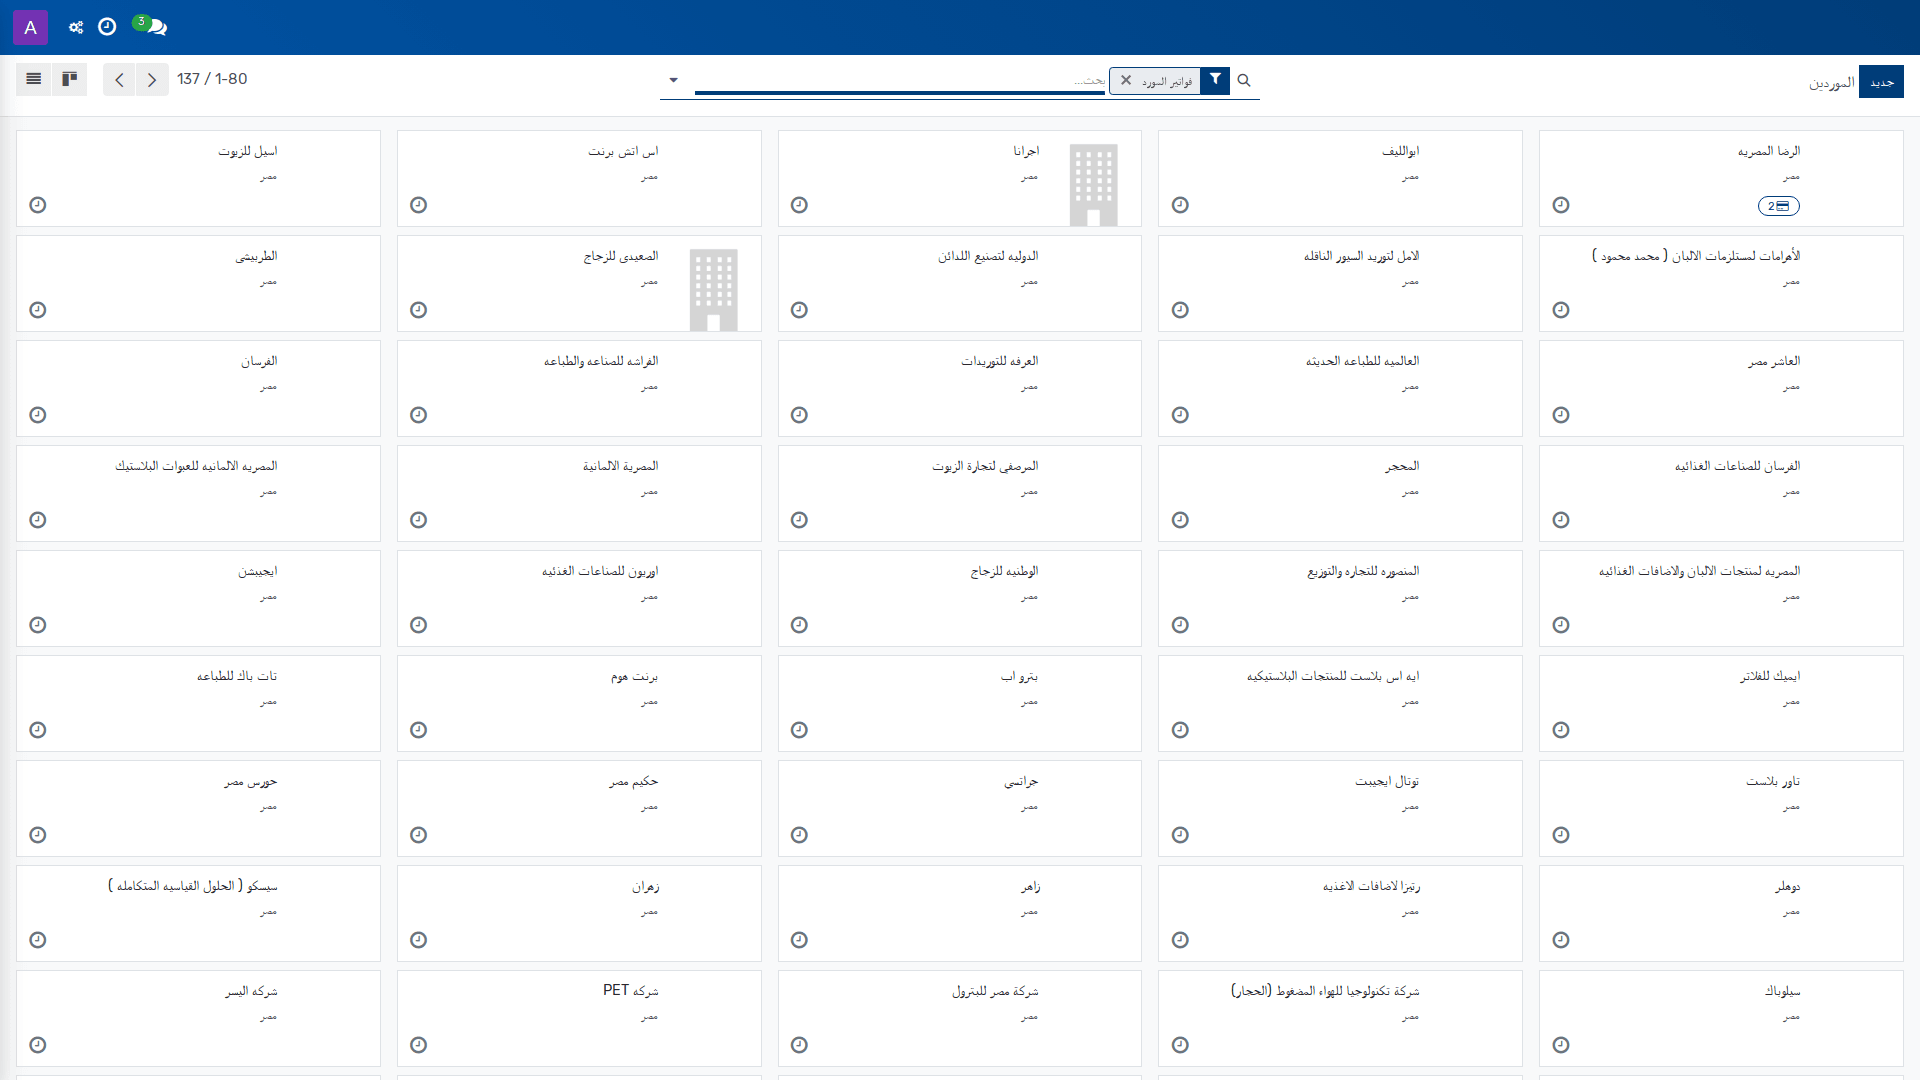Open the العالميه للطباعه الحديثه vendor name
The height and width of the screenshot is (1080, 1920).
click(1362, 361)
